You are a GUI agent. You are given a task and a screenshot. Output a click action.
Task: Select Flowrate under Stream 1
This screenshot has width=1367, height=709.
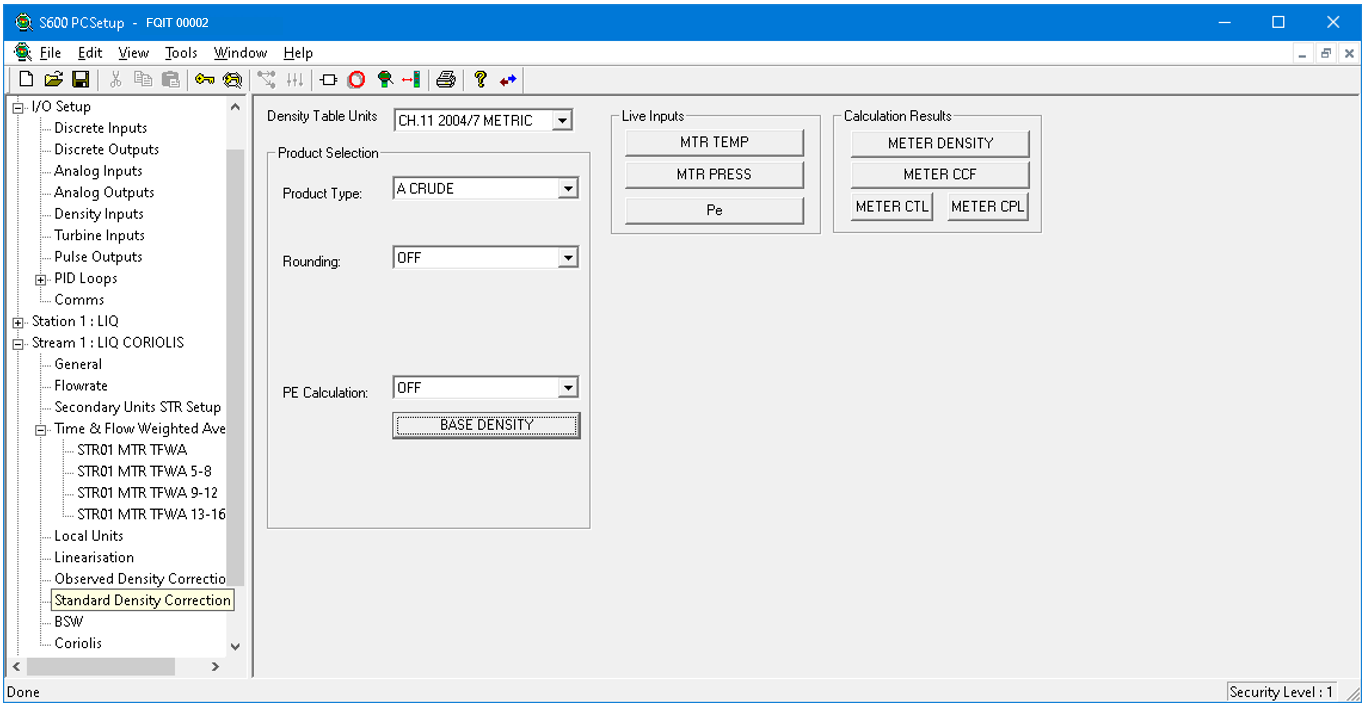click(81, 386)
